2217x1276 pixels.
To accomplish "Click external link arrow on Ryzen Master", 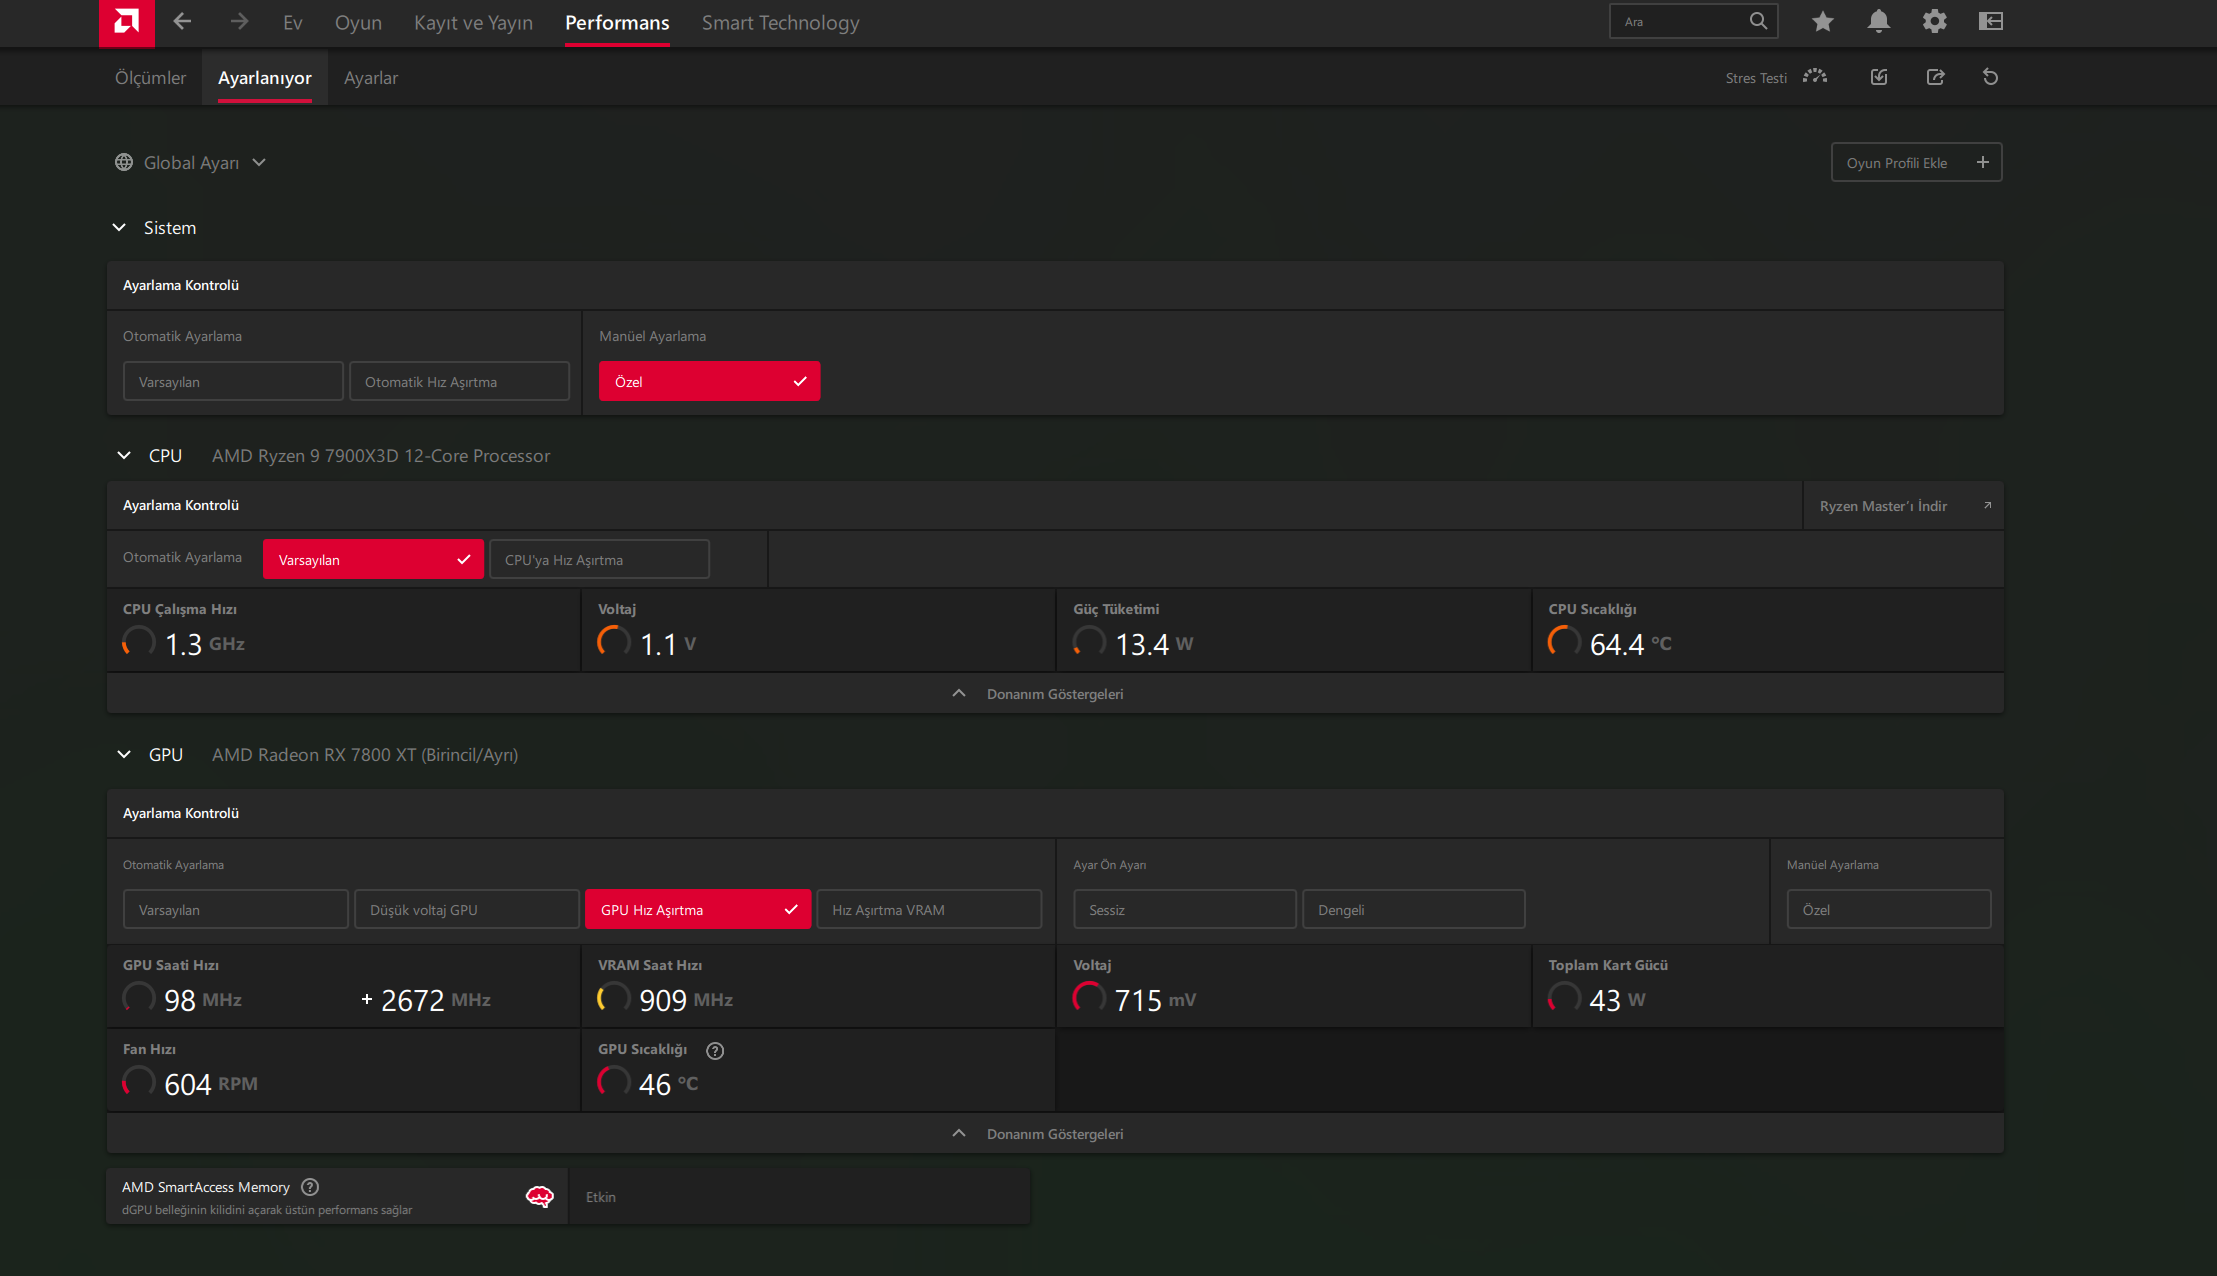I will pyautogui.click(x=1987, y=506).
